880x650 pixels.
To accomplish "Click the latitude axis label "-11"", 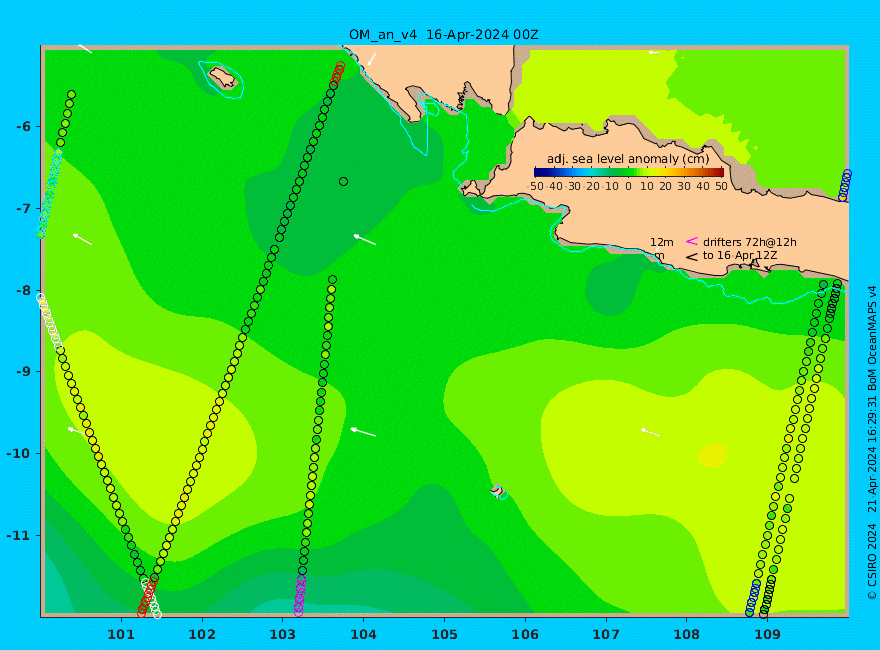I will (19, 535).
